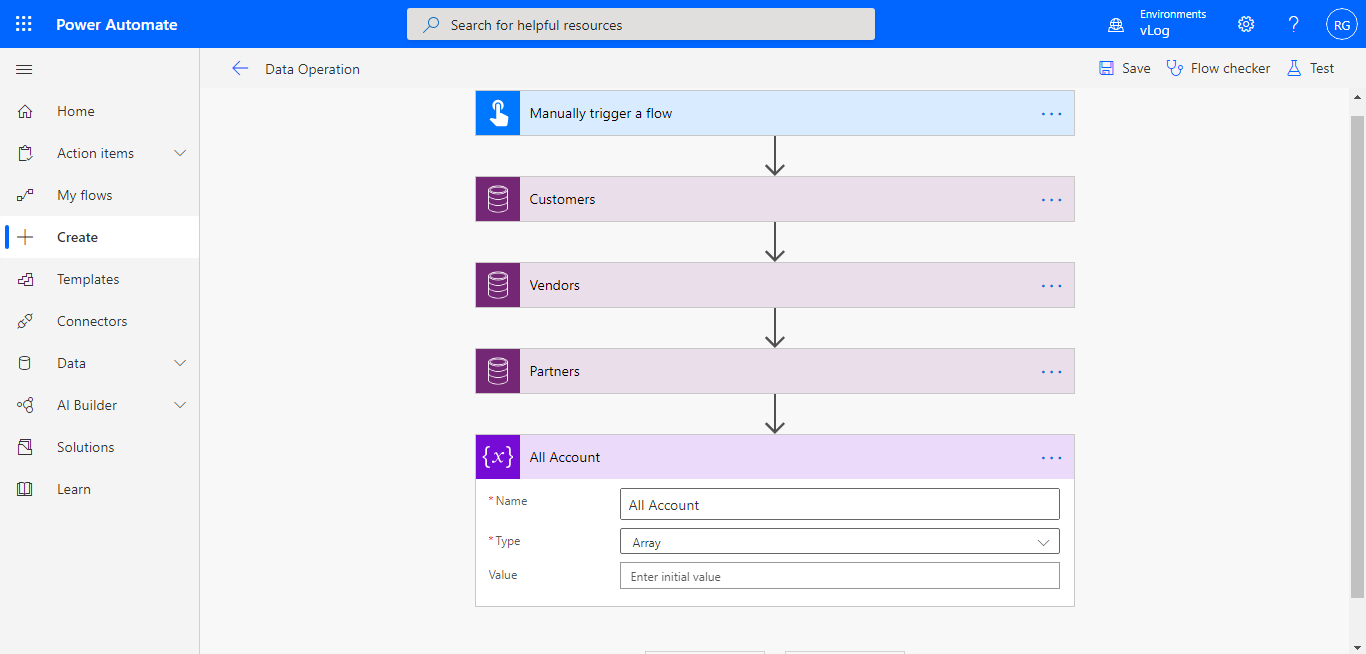Image resolution: width=1366 pixels, height=654 pixels.
Task: Click the Value initial value field
Action: (x=840, y=576)
